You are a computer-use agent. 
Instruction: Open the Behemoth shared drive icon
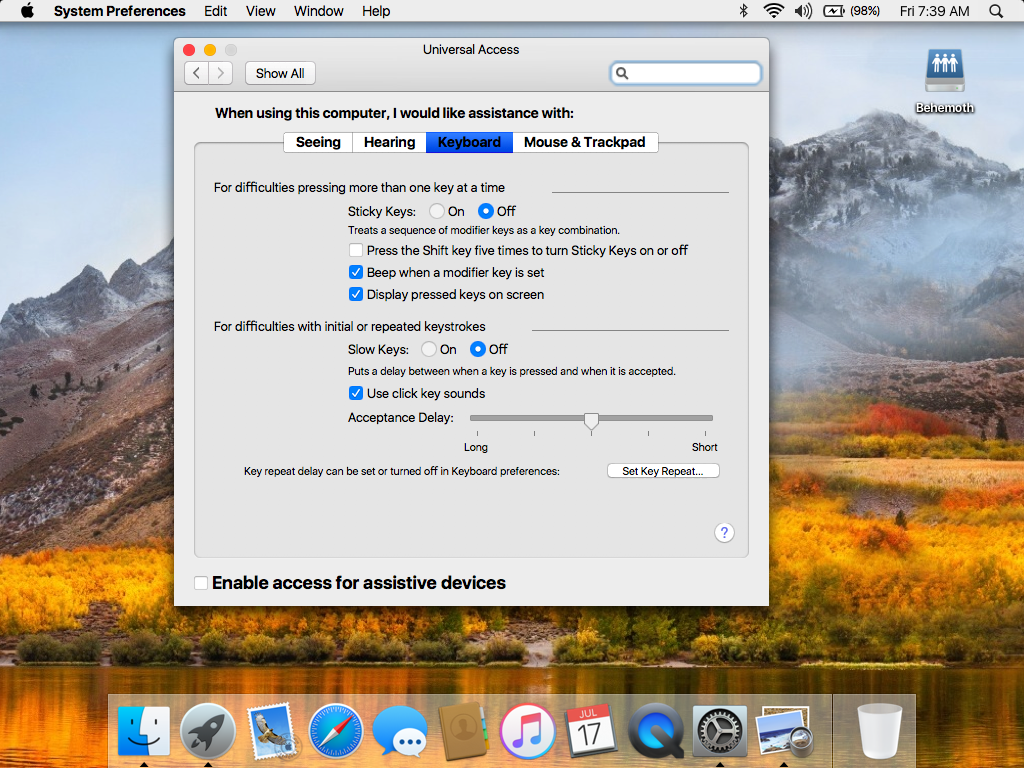coord(944,72)
